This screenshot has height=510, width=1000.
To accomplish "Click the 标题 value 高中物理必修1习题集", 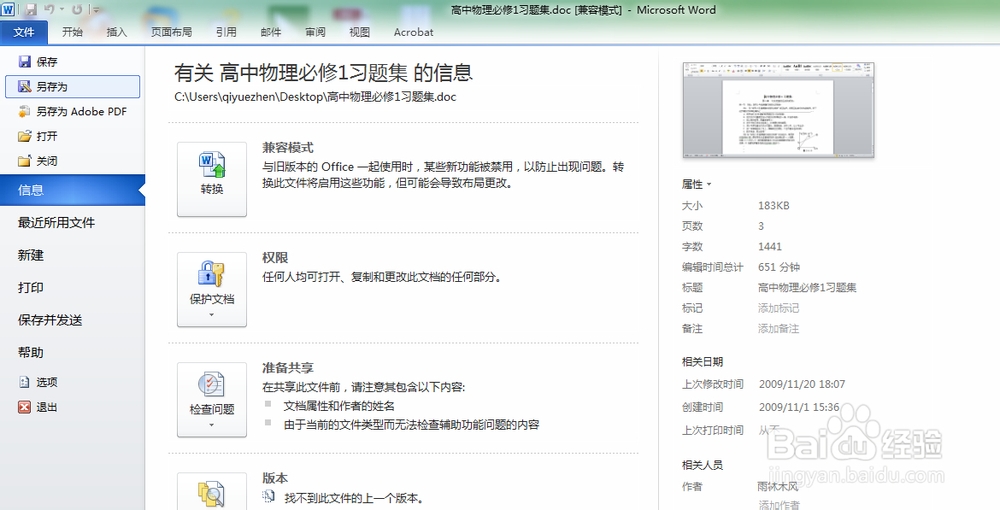I will pos(807,288).
